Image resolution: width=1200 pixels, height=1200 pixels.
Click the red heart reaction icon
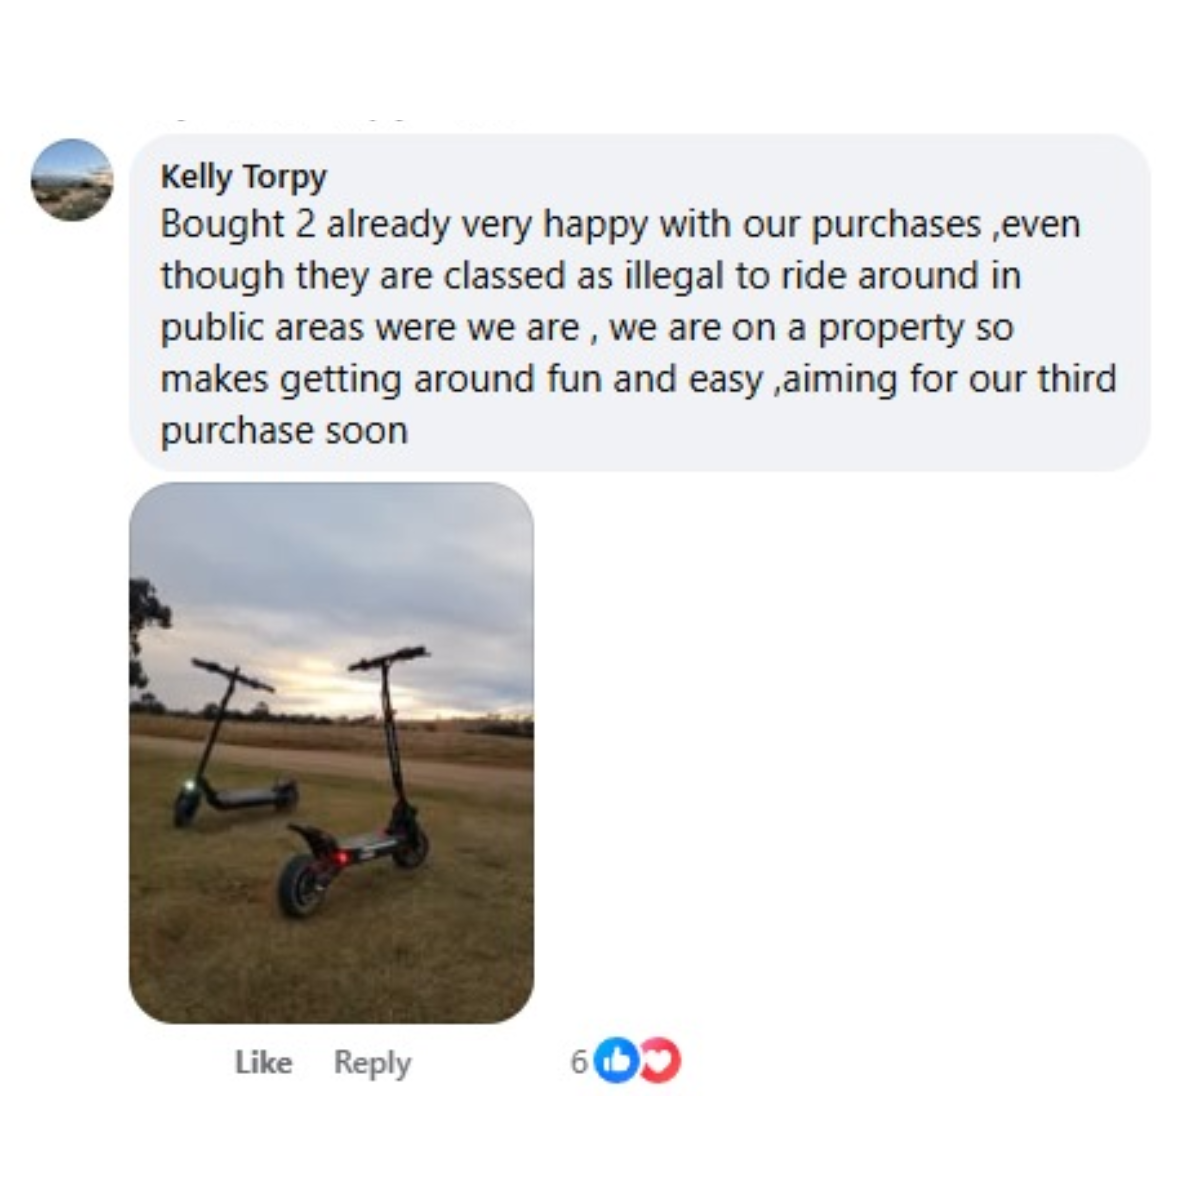click(660, 1061)
